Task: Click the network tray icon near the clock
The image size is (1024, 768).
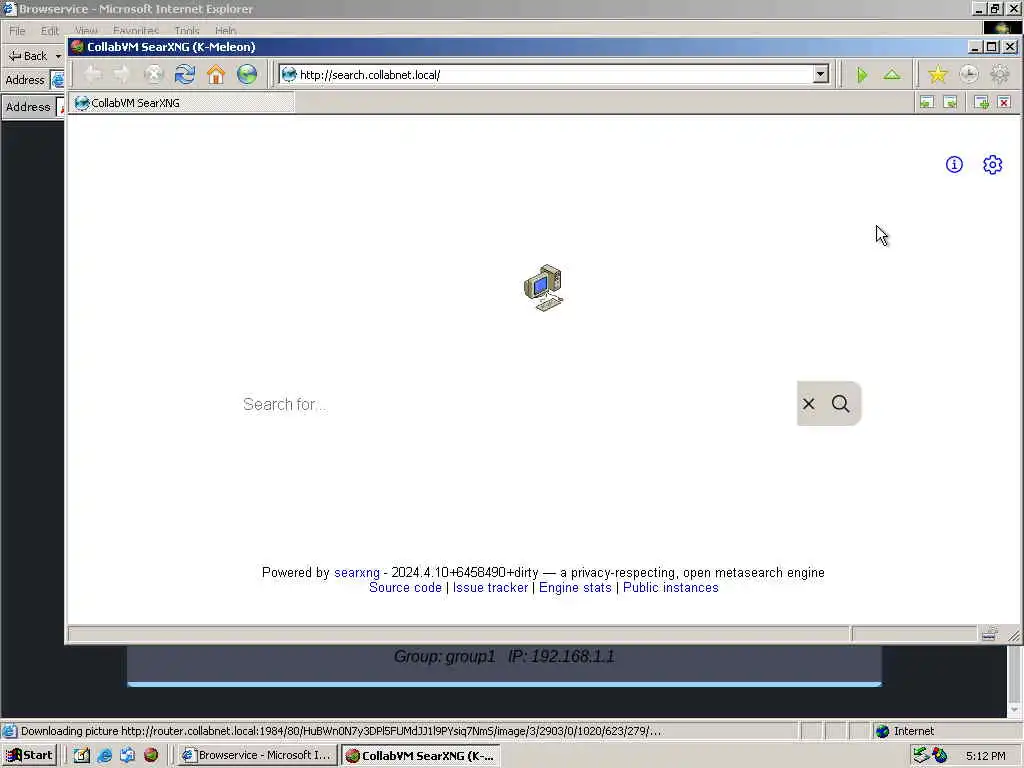Action: [920, 756]
